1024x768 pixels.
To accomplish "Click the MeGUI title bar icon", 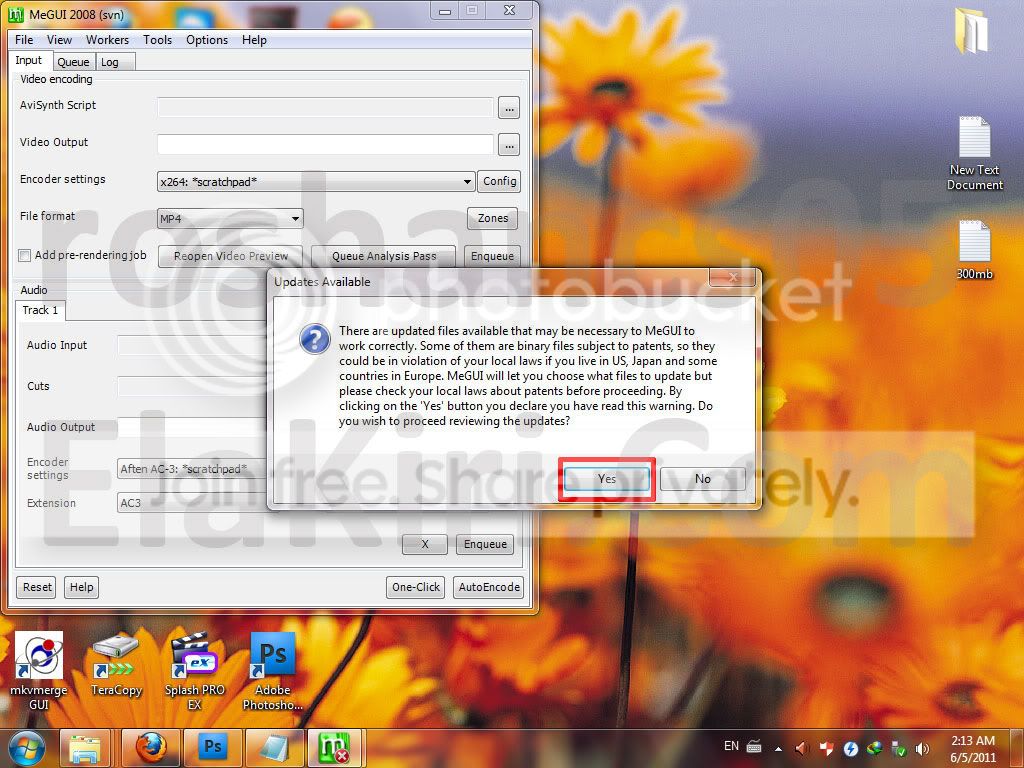I will tap(16, 14).
